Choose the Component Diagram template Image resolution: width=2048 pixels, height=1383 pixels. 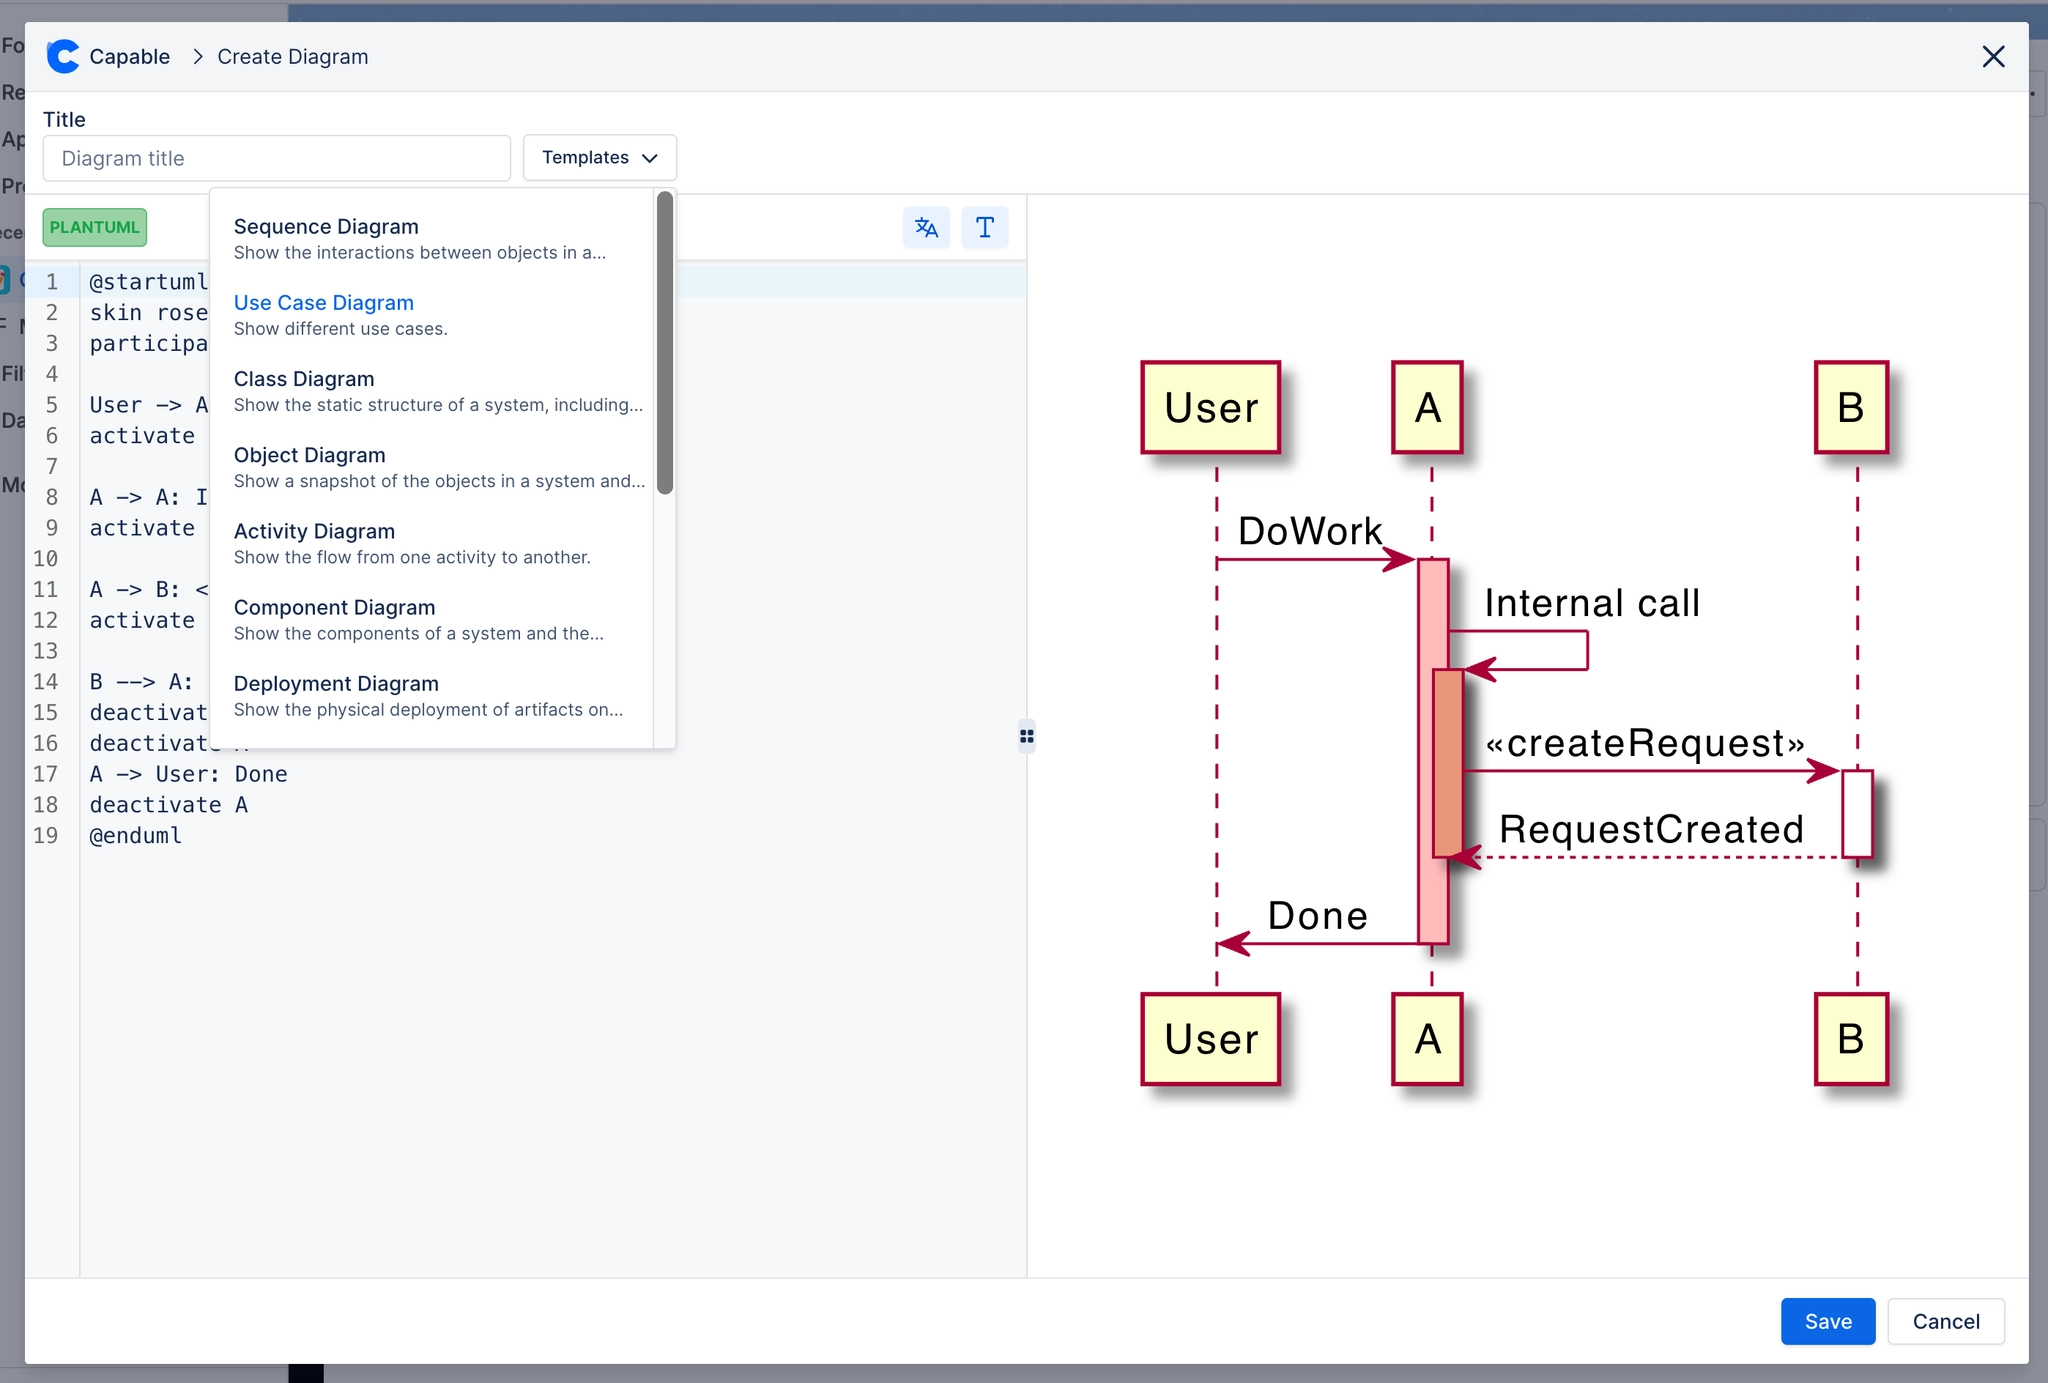coord(433,619)
